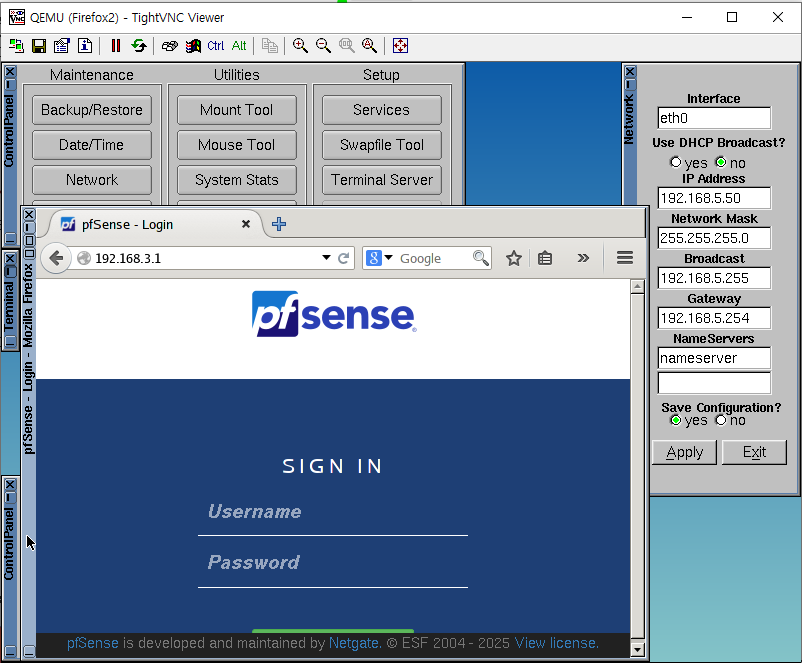
Task: Reload the current page icon
Action: point(344,258)
